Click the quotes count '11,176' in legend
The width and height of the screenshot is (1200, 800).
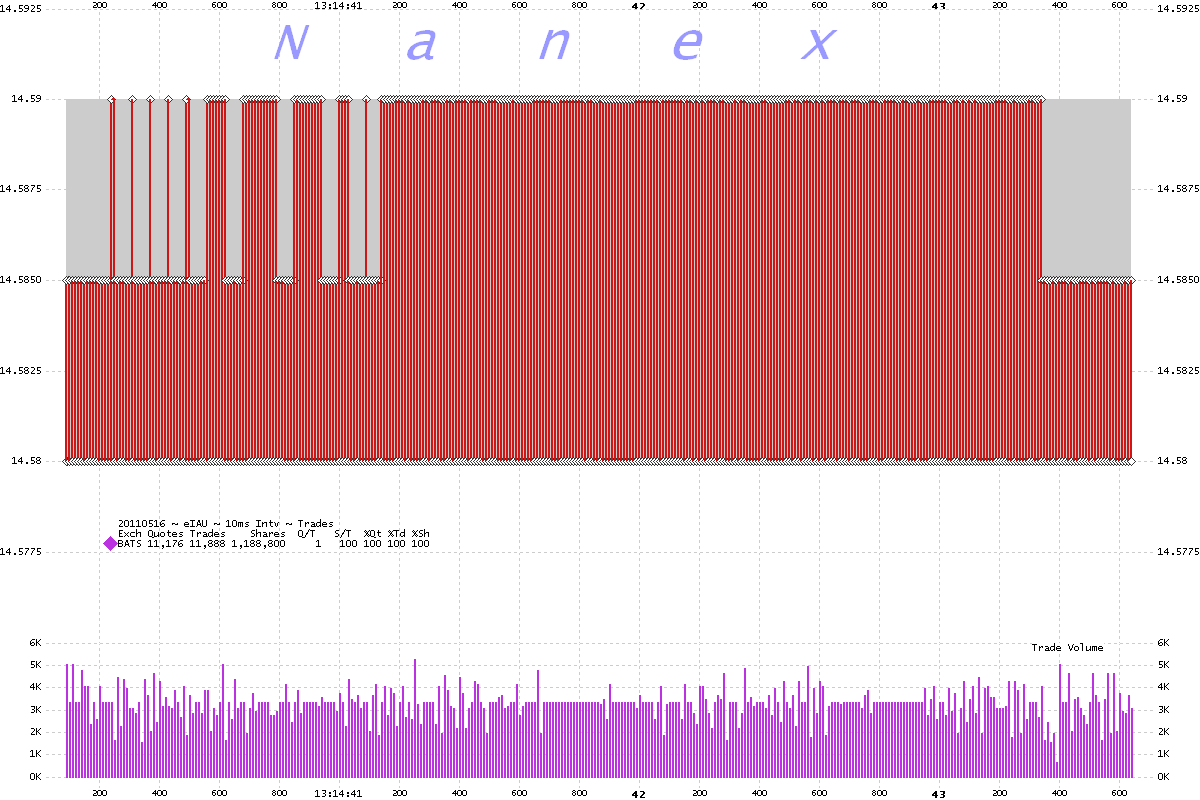165,544
